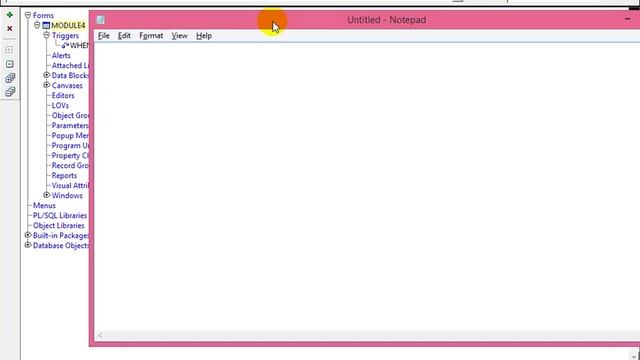Screen dimensions: 640x360
Task: Click the Notepad title bar icon
Action: point(100,20)
